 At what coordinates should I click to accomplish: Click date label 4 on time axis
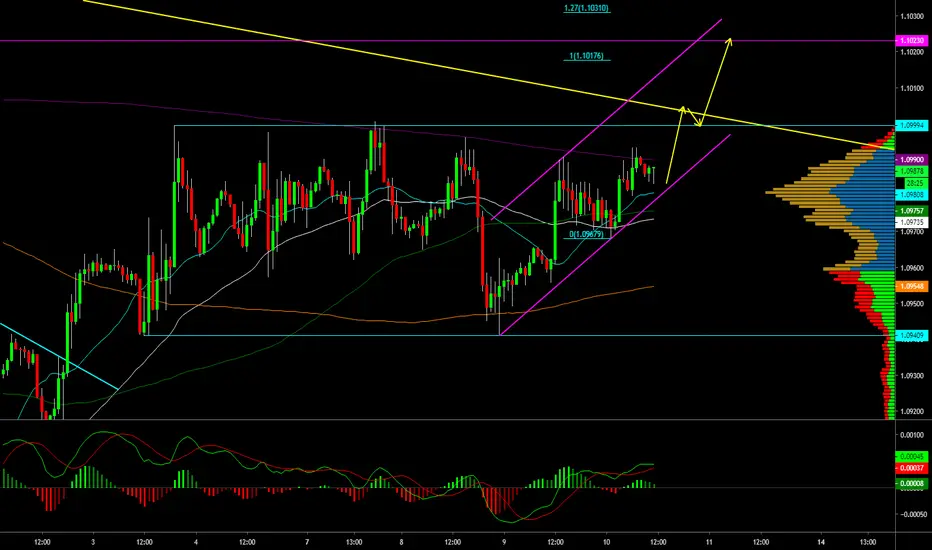pyautogui.click(x=196, y=542)
